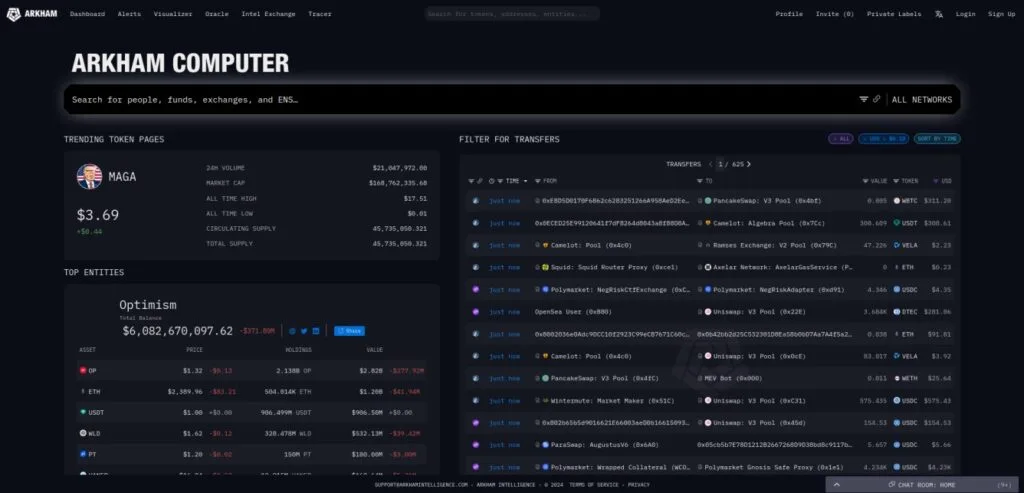Open the ALL NETWORKS selector

[921, 100]
